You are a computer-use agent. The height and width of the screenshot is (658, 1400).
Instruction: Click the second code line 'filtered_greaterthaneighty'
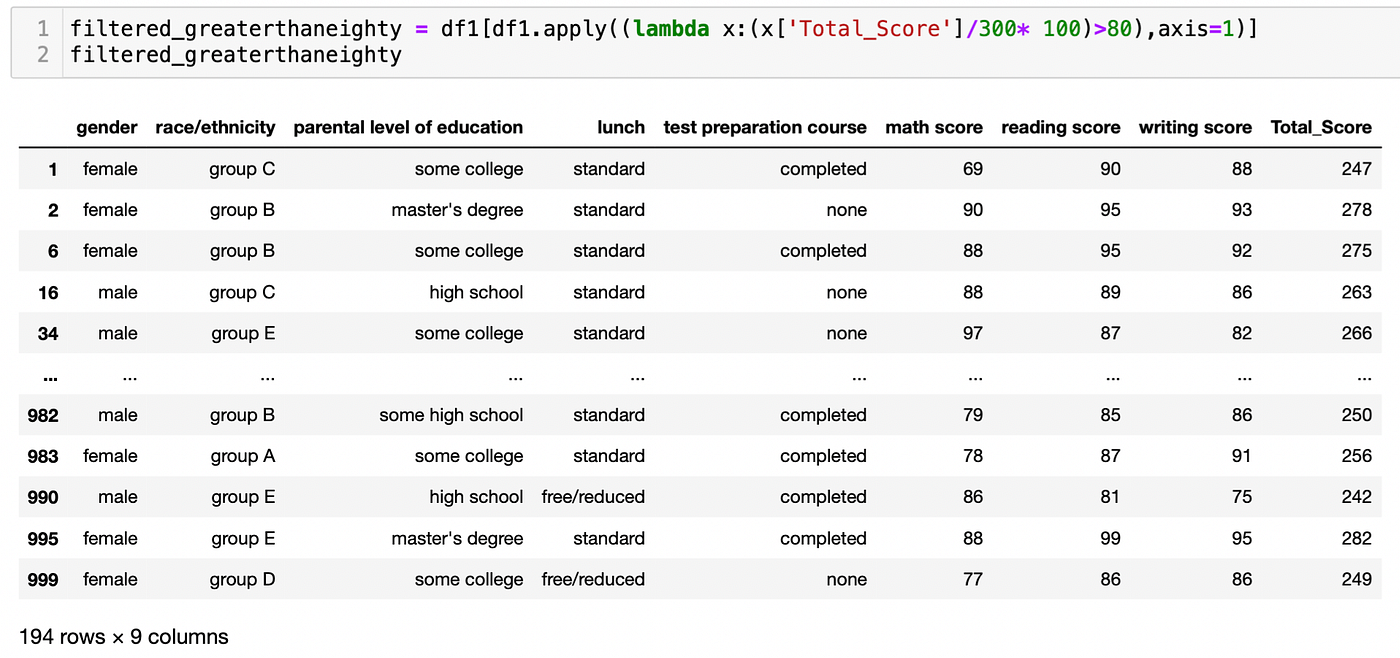(235, 55)
